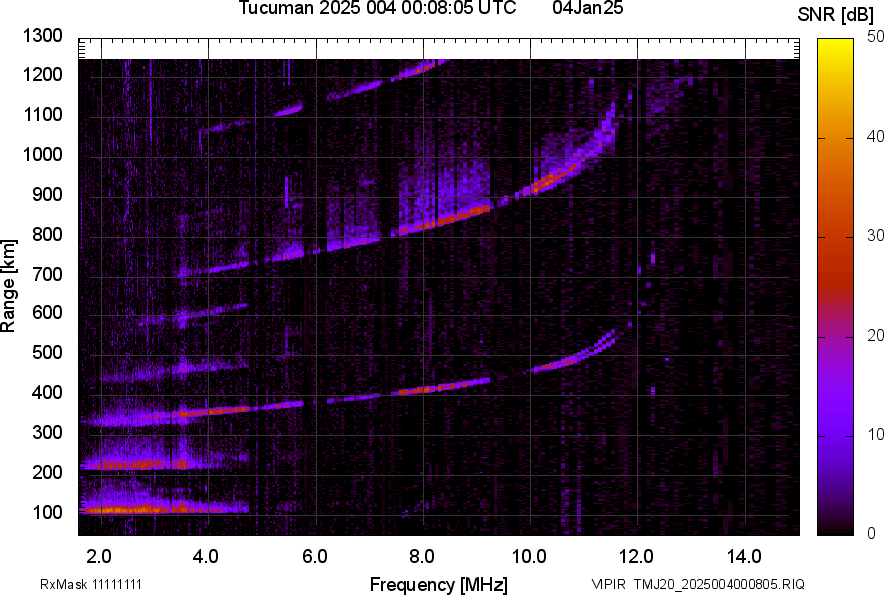884x595 pixels.
Task: Click the 8.0 tick on the frequency axis
Action: [x=421, y=556]
